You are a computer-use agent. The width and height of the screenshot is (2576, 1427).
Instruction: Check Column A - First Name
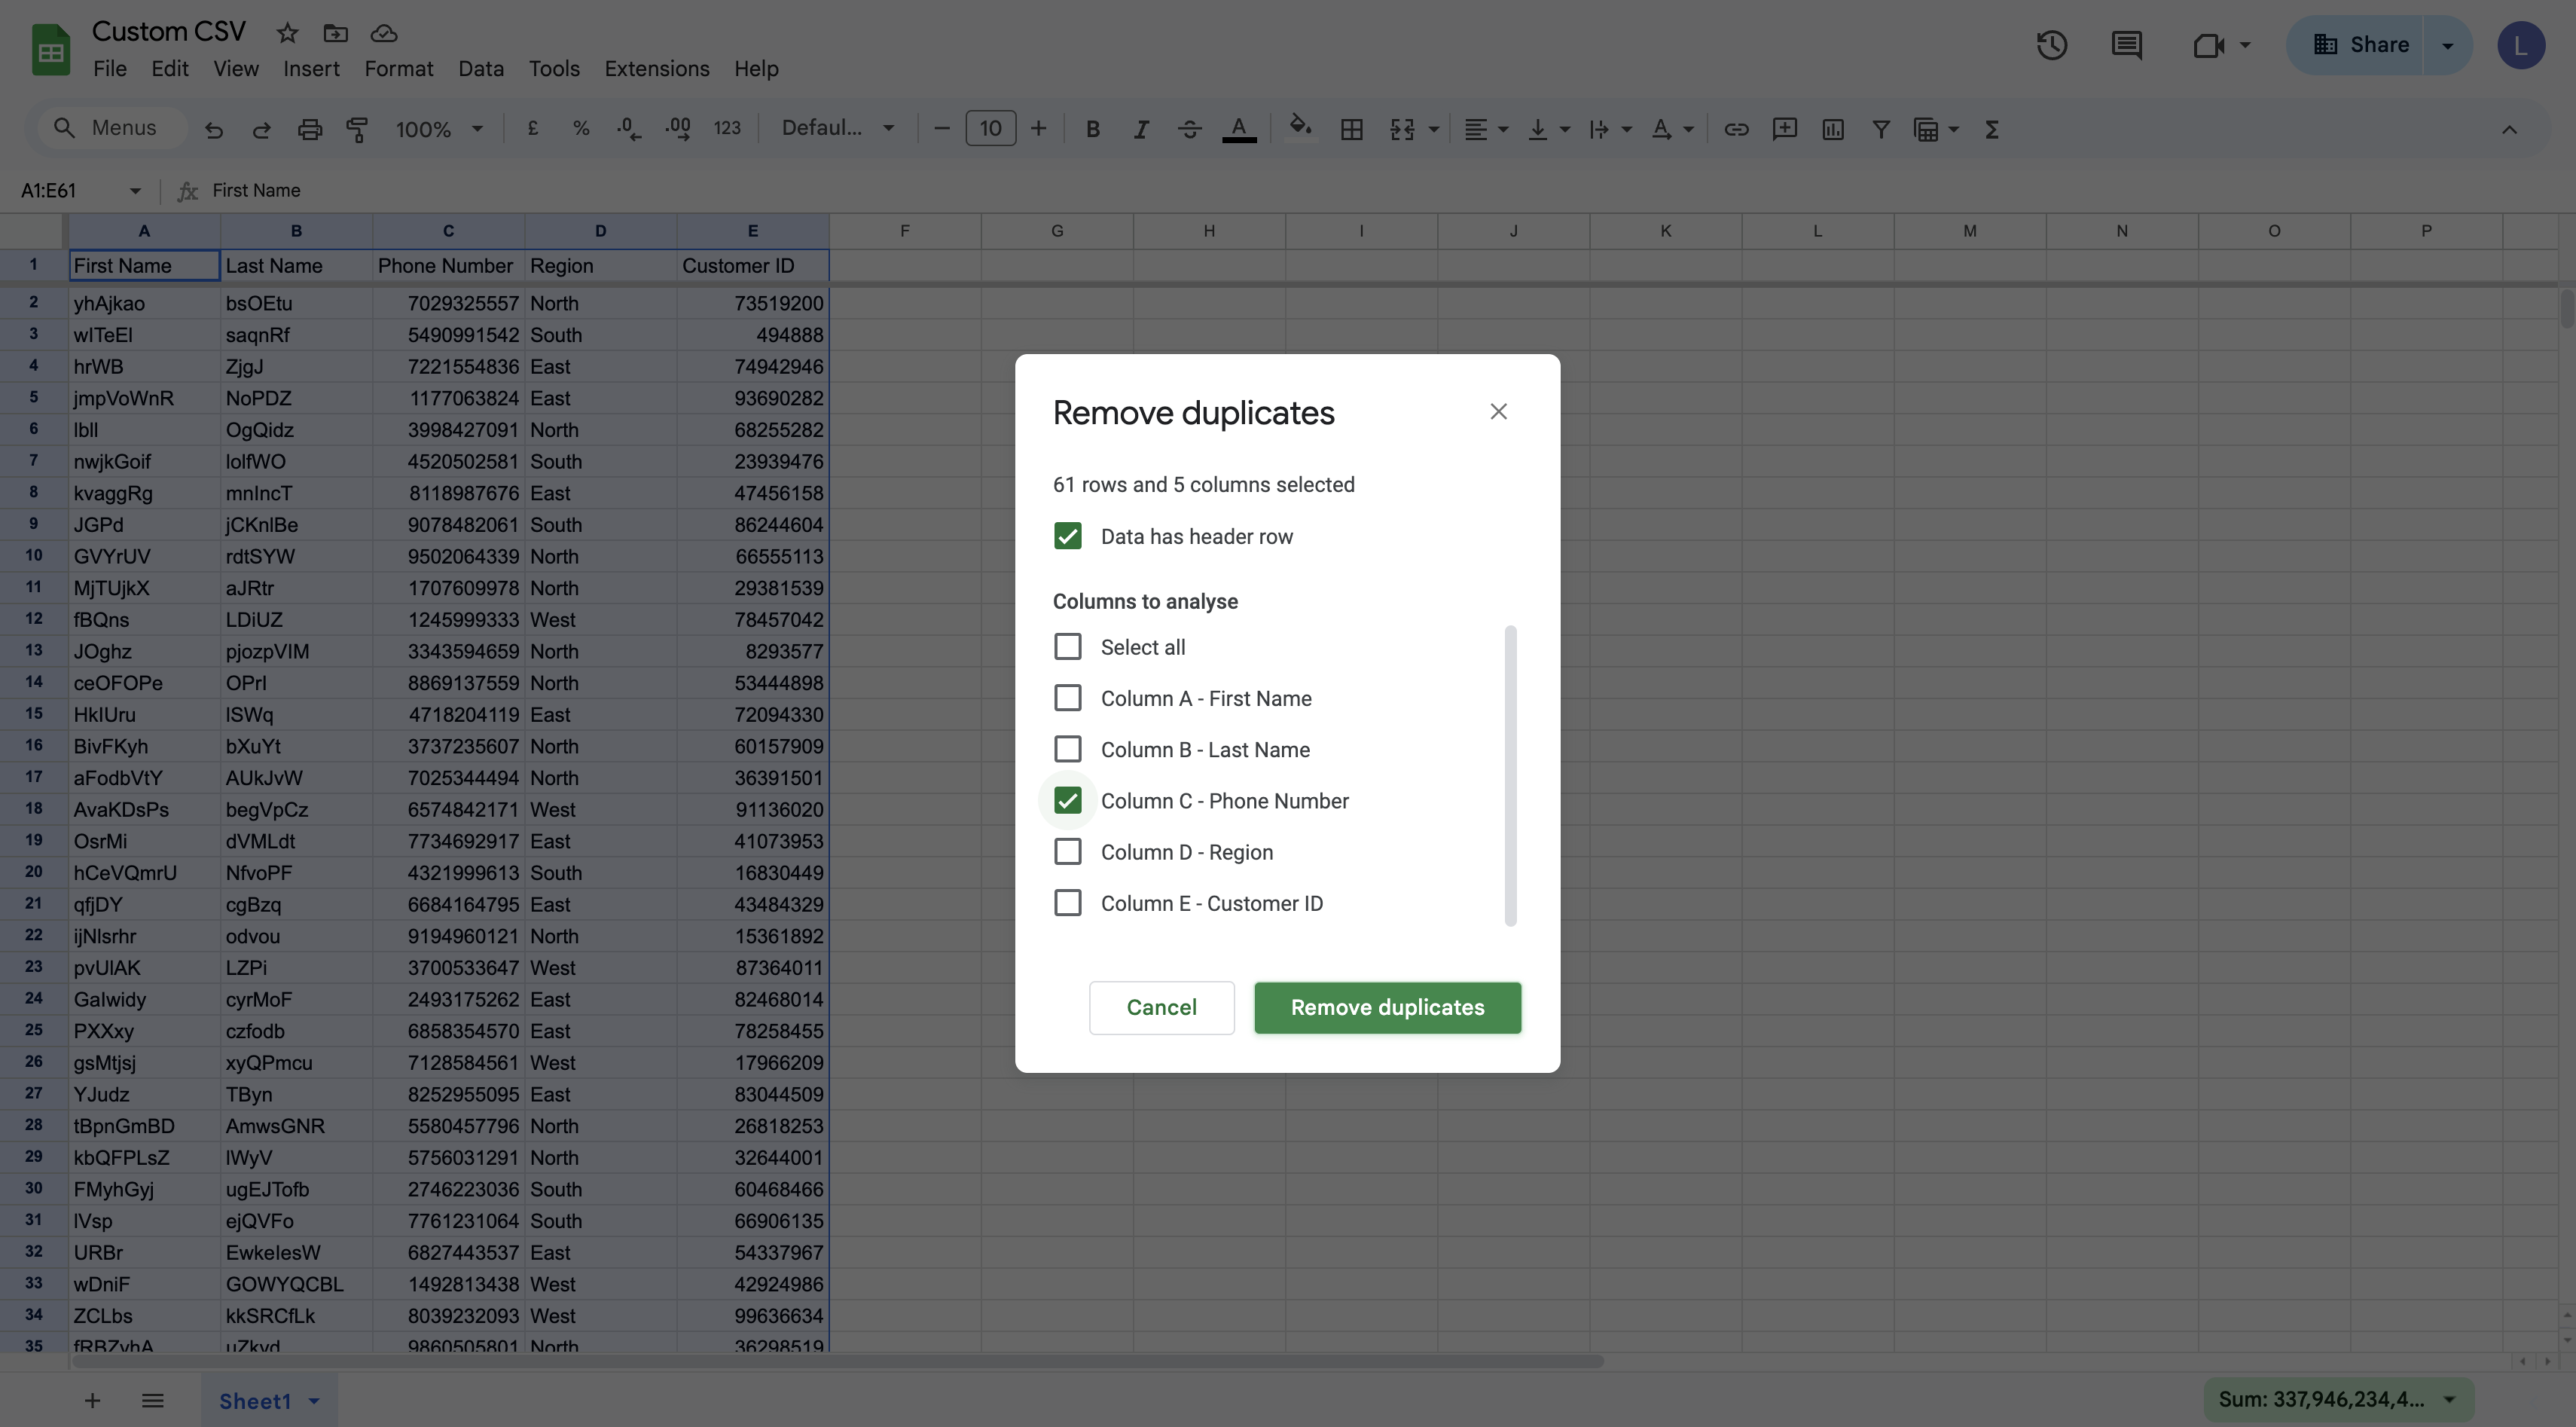1067,698
